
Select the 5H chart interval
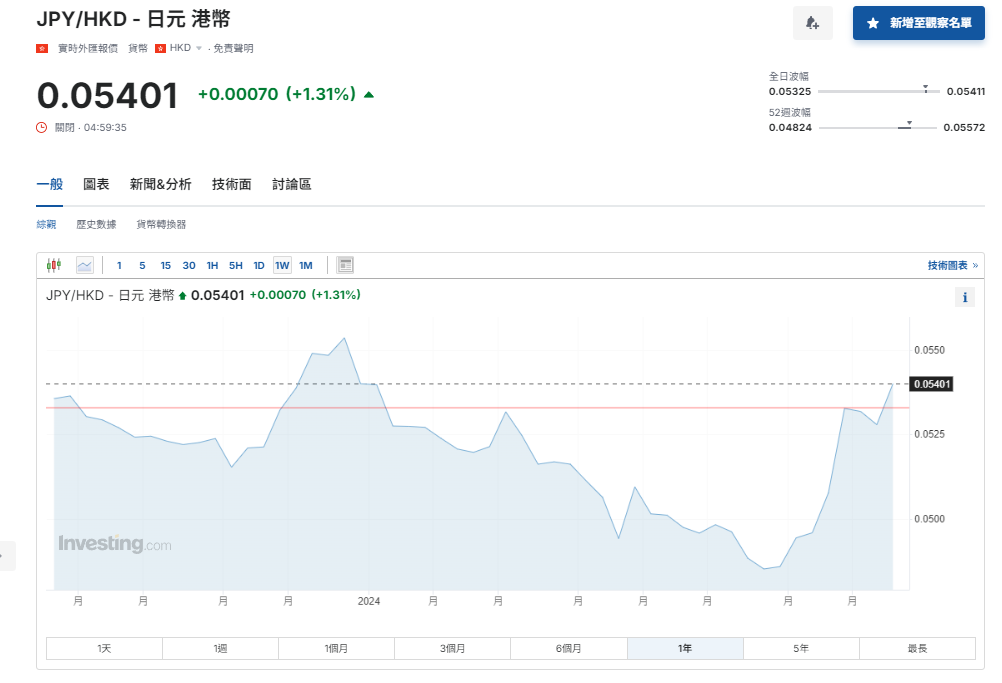click(x=235, y=265)
